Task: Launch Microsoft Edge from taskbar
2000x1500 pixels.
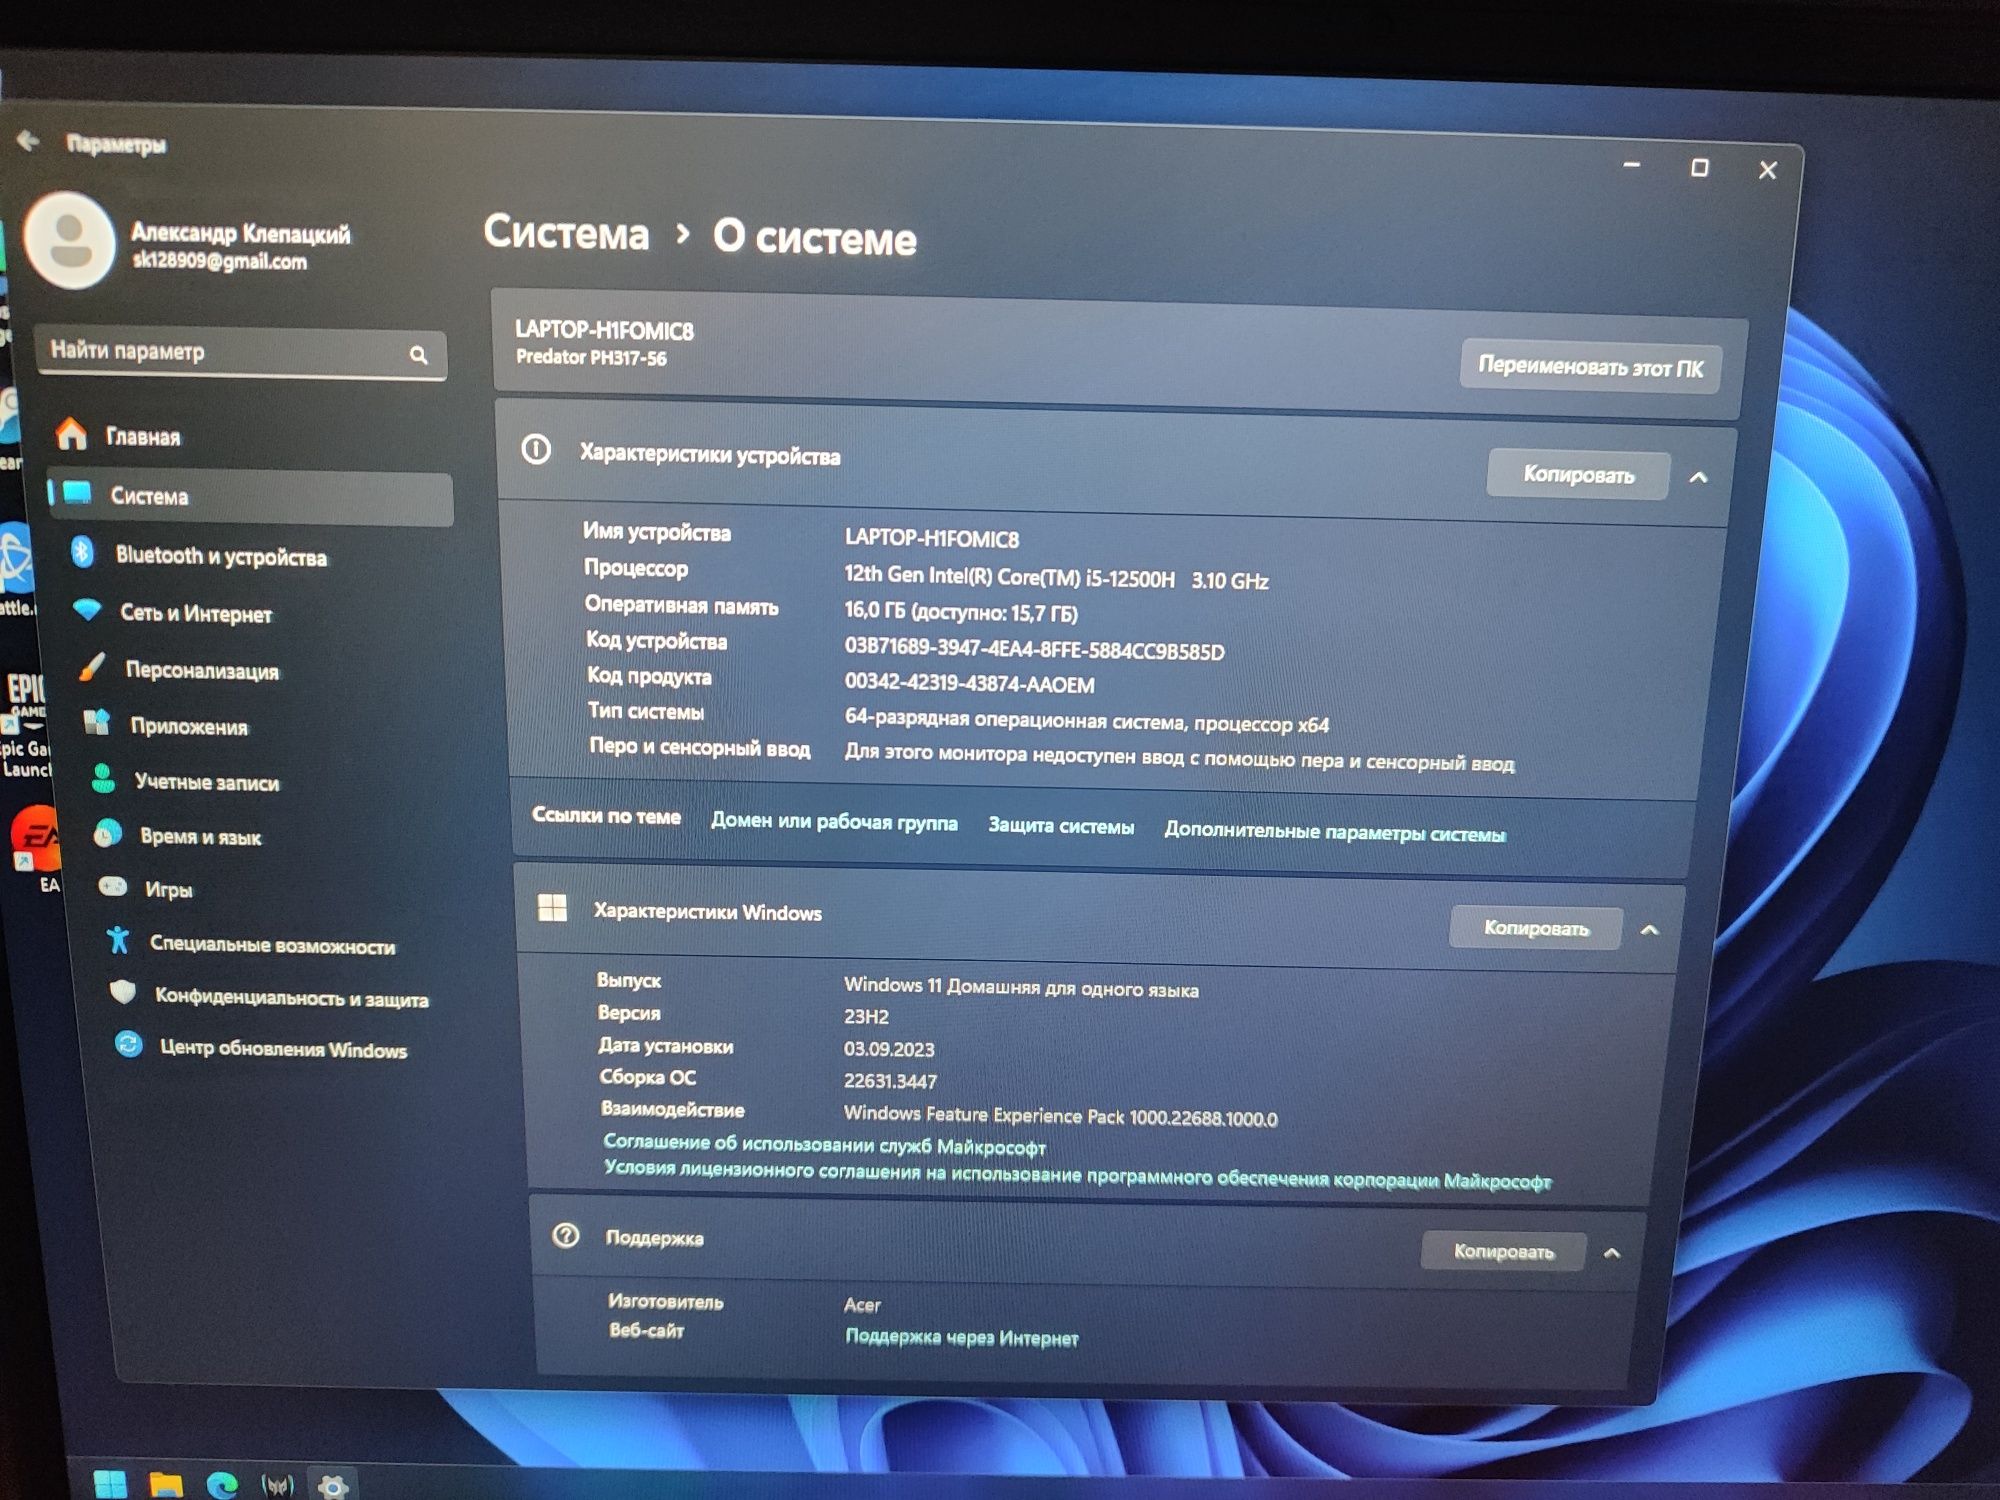Action: [x=222, y=1486]
